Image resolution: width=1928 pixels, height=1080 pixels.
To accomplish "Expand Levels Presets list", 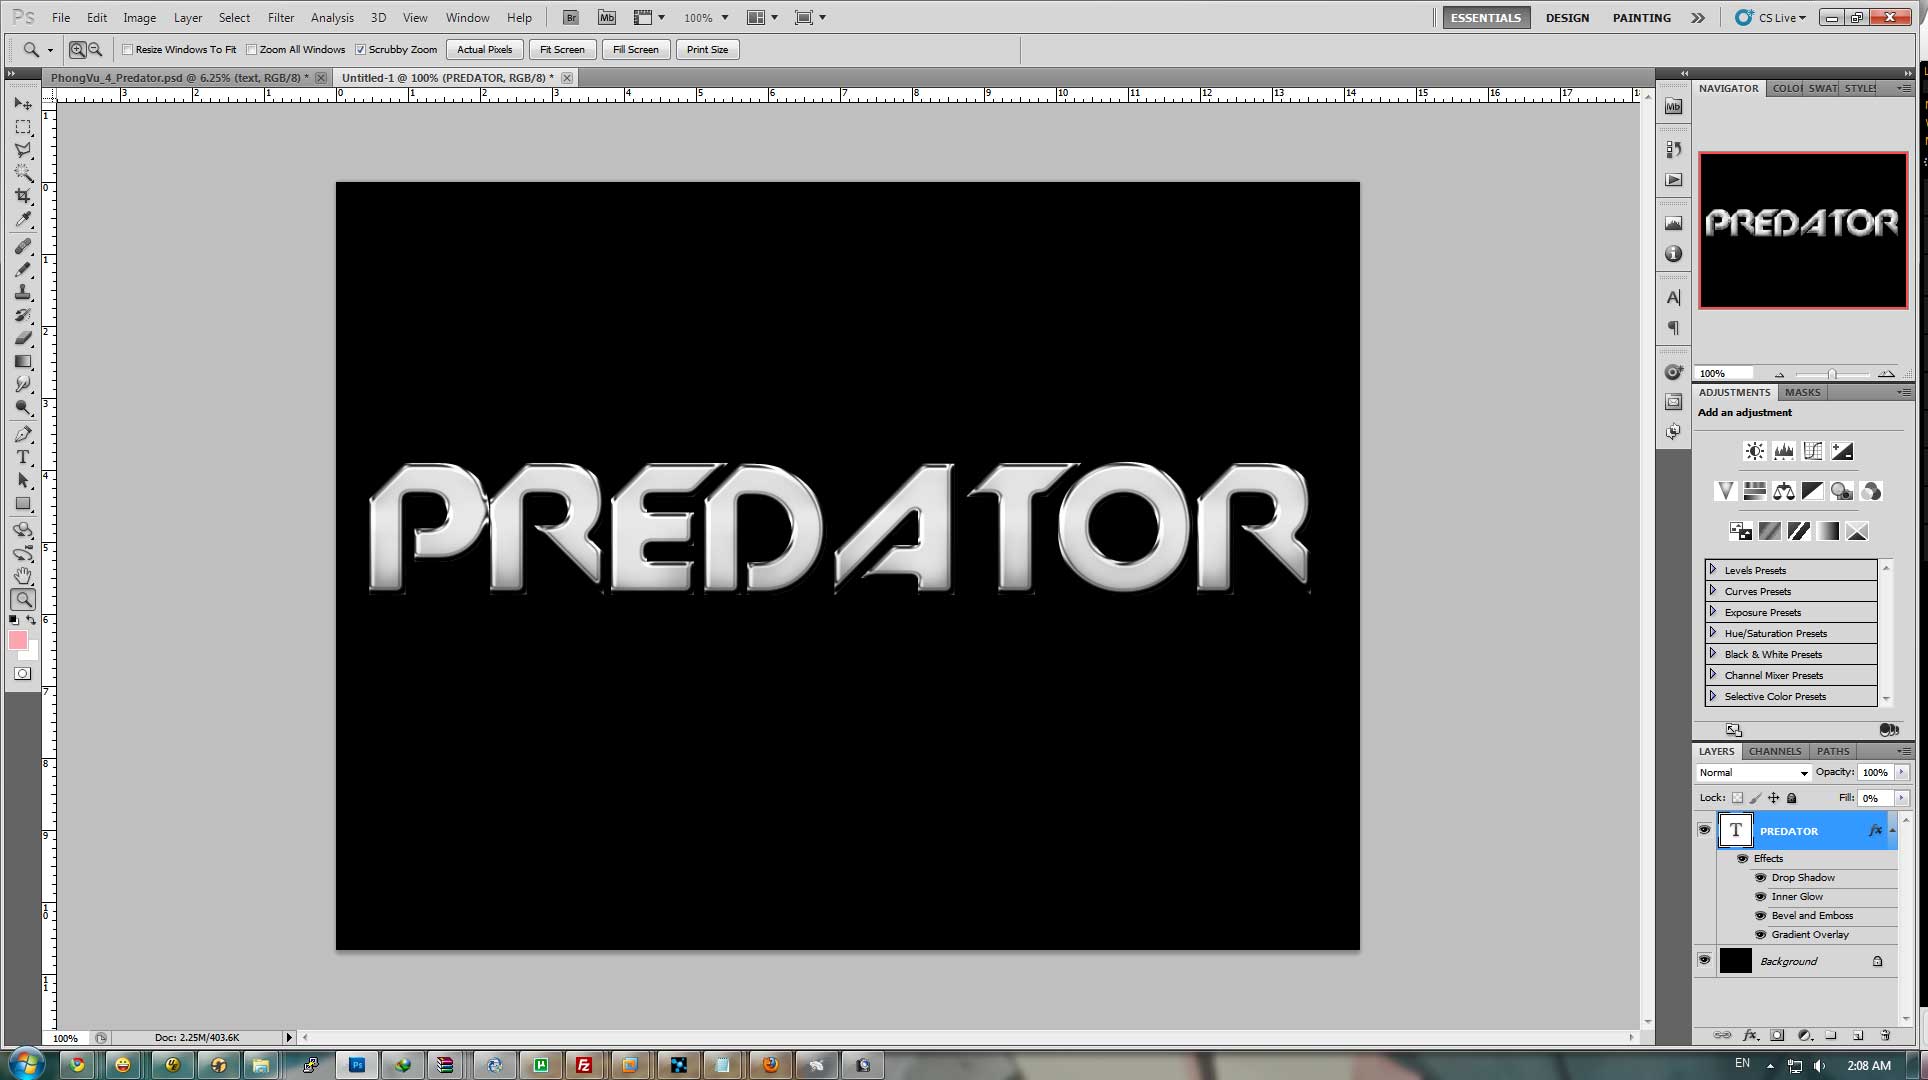I will 1713,570.
